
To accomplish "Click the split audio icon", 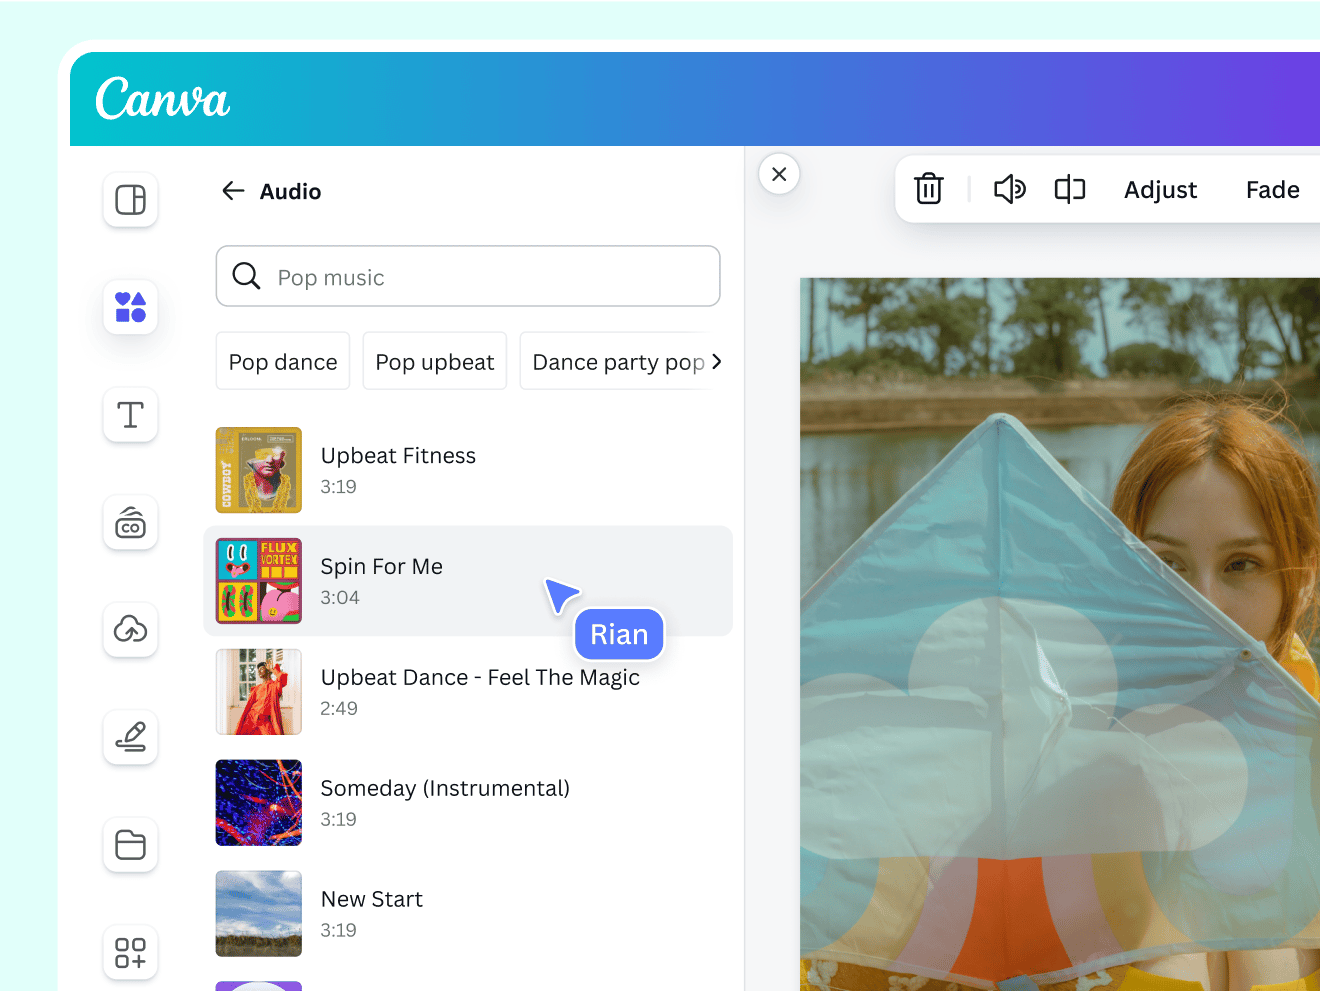I will point(1069,189).
